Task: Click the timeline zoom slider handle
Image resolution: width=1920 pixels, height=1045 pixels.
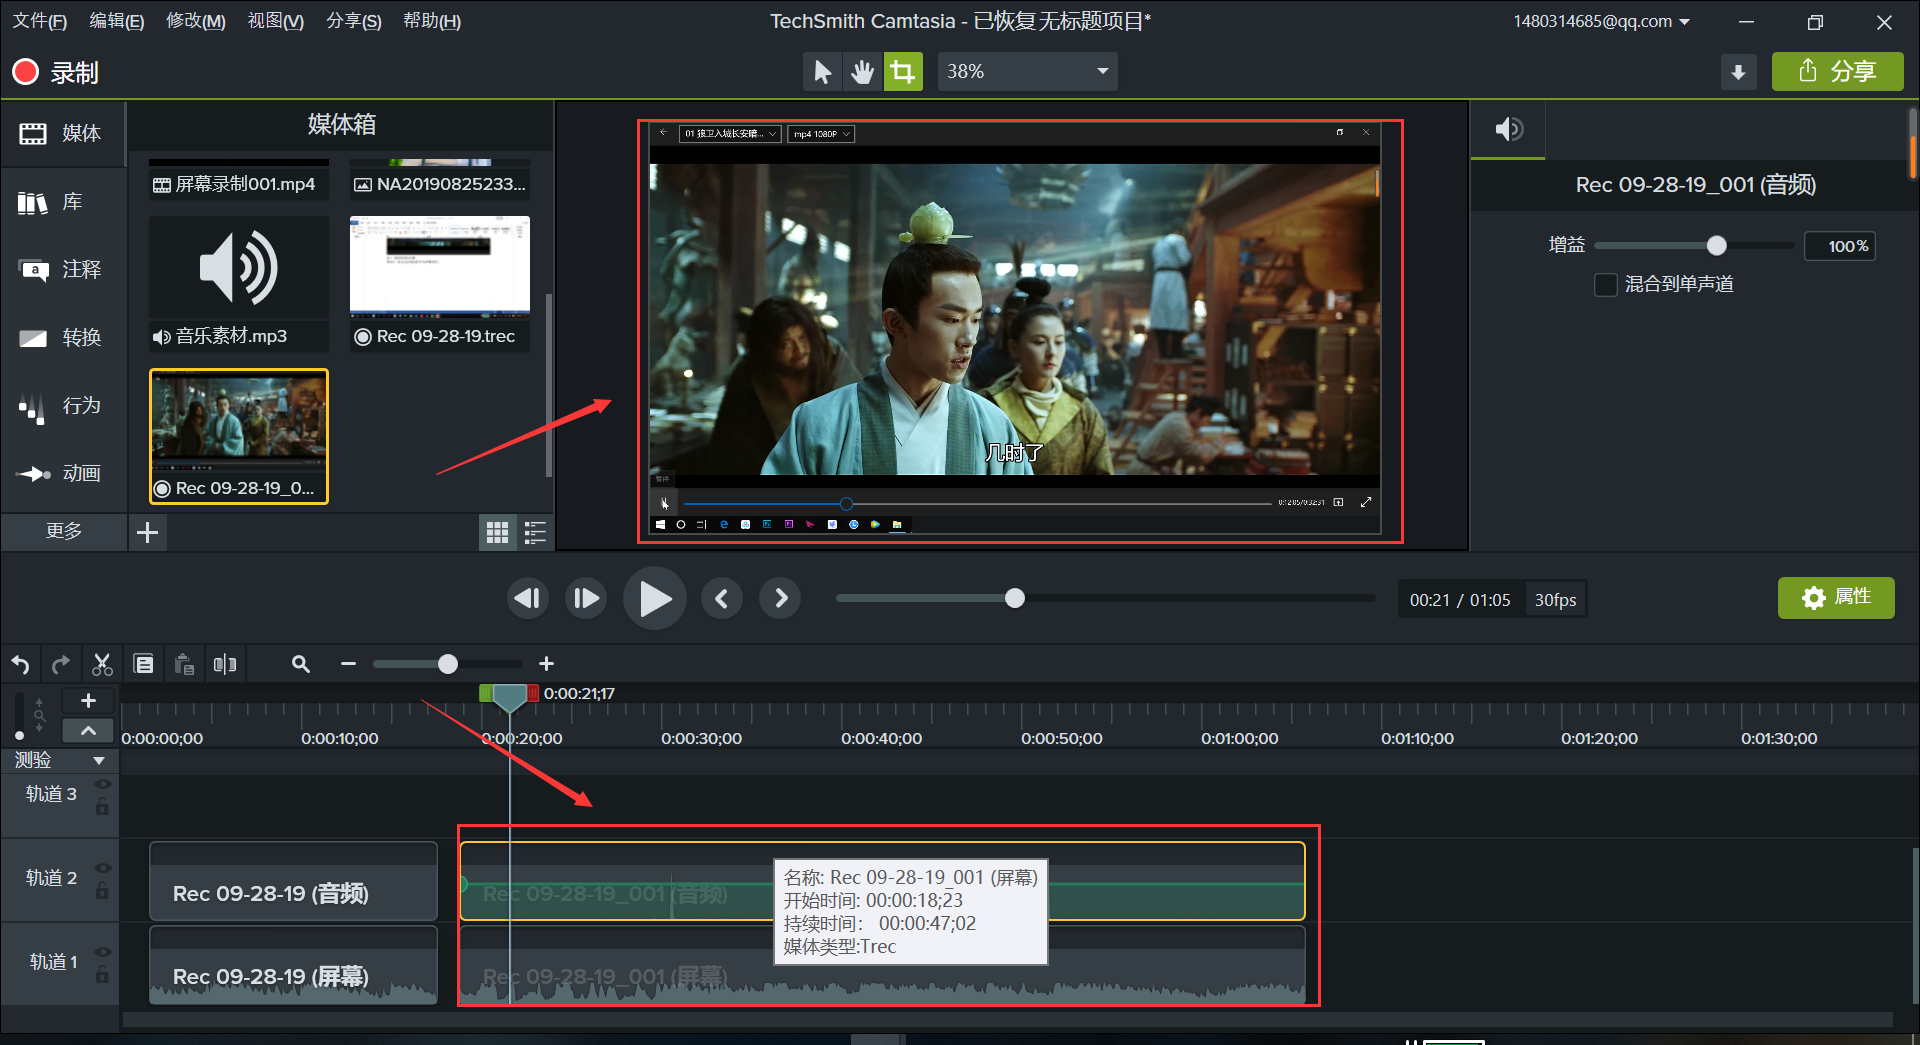Action: click(448, 664)
